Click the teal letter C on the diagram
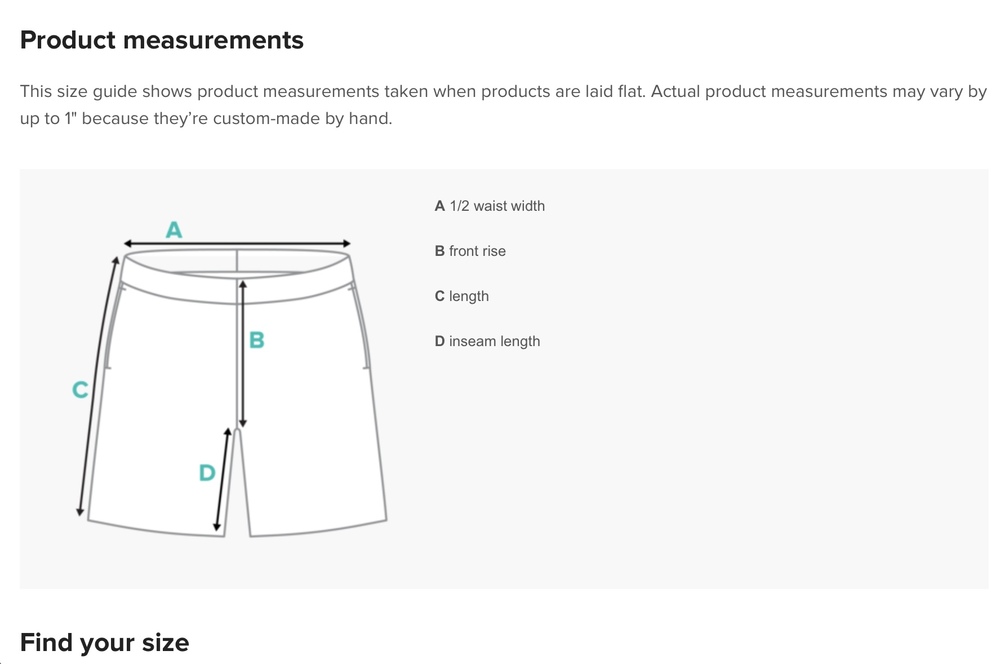1005x664 pixels. [81, 390]
